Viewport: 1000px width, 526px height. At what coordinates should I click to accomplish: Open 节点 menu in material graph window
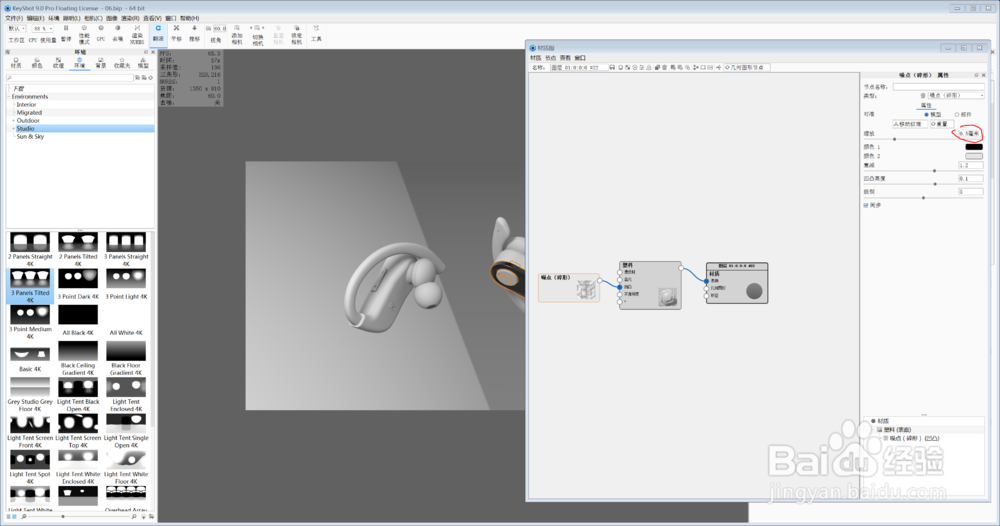pos(550,58)
